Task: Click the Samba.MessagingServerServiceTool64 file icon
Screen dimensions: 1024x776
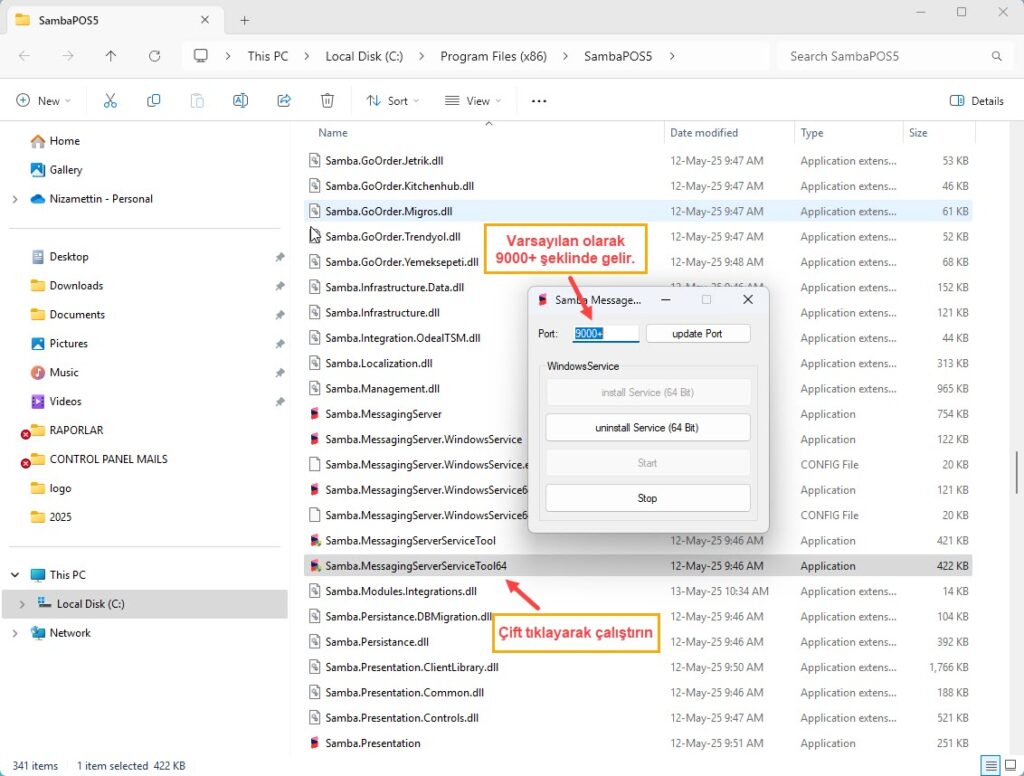Action: [x=315, y=566]
